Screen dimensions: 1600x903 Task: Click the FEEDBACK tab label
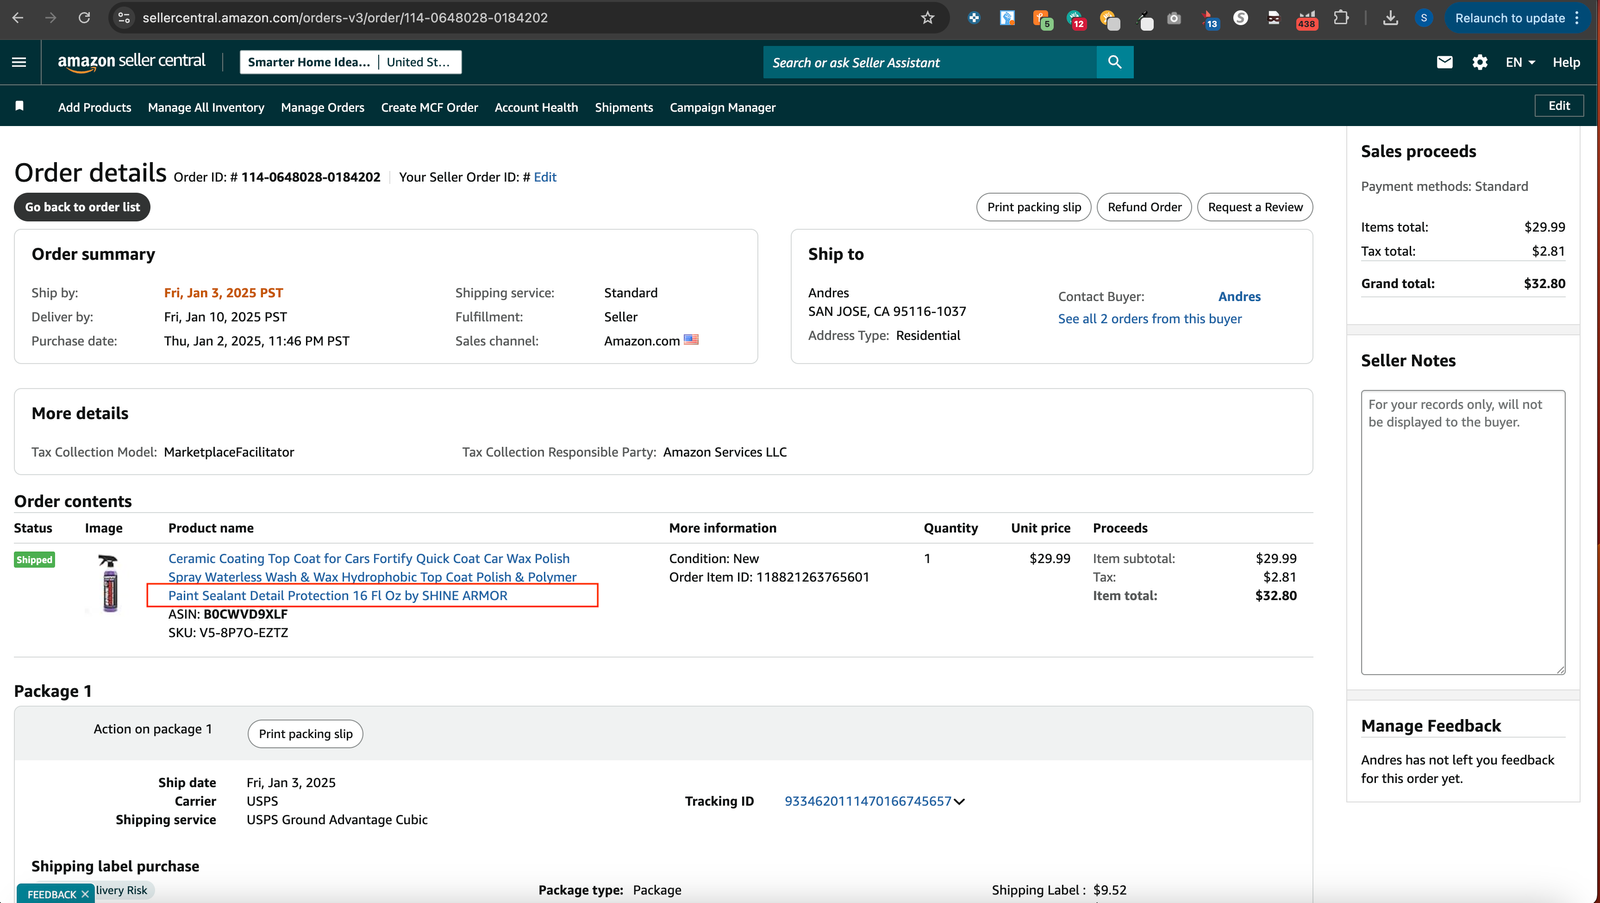tap(52, 894)
